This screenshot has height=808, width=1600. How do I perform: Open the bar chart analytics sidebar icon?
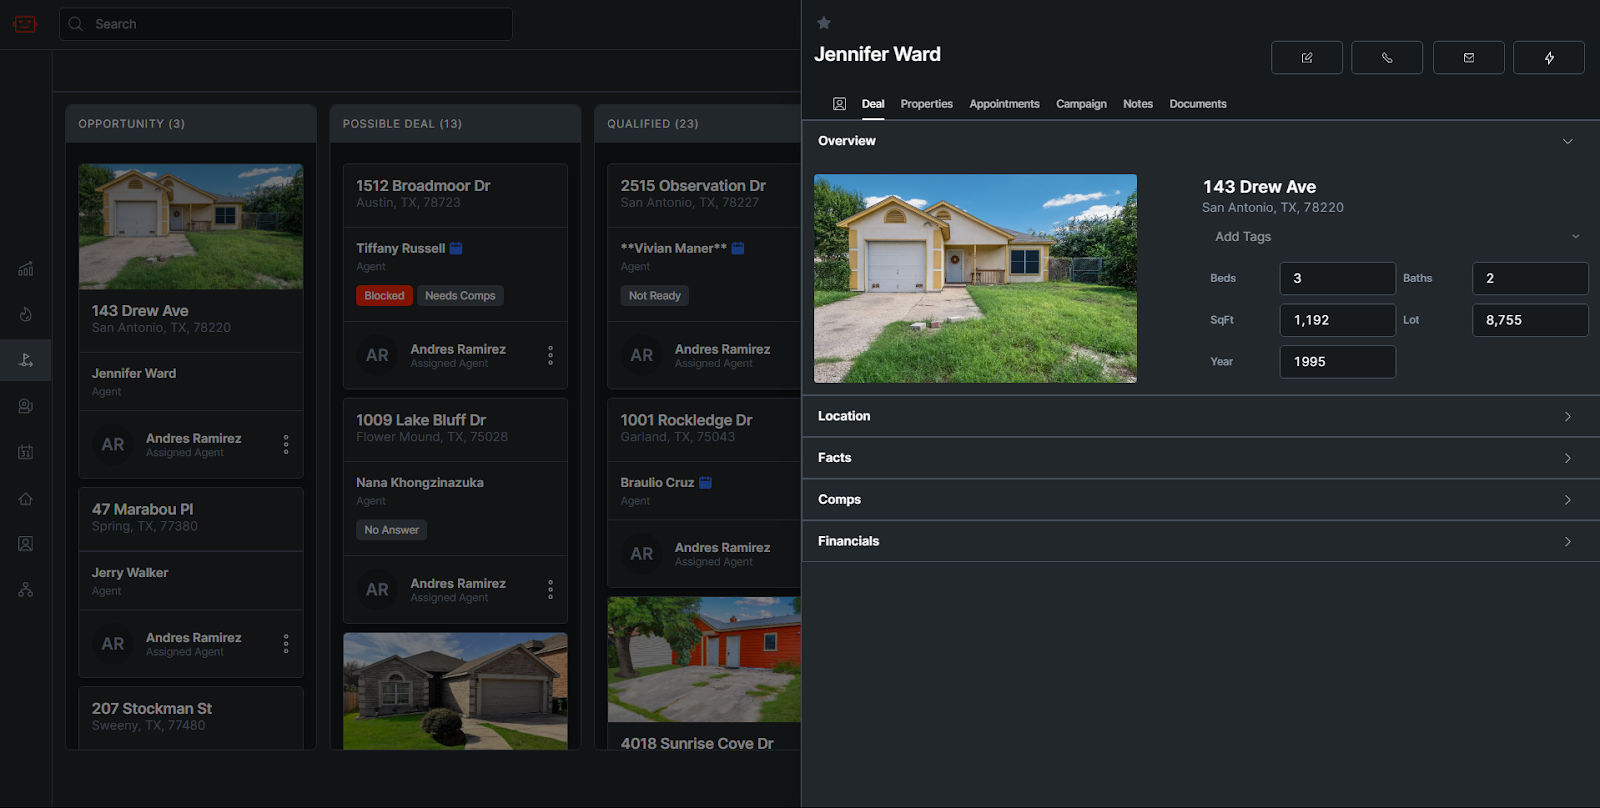26,269
